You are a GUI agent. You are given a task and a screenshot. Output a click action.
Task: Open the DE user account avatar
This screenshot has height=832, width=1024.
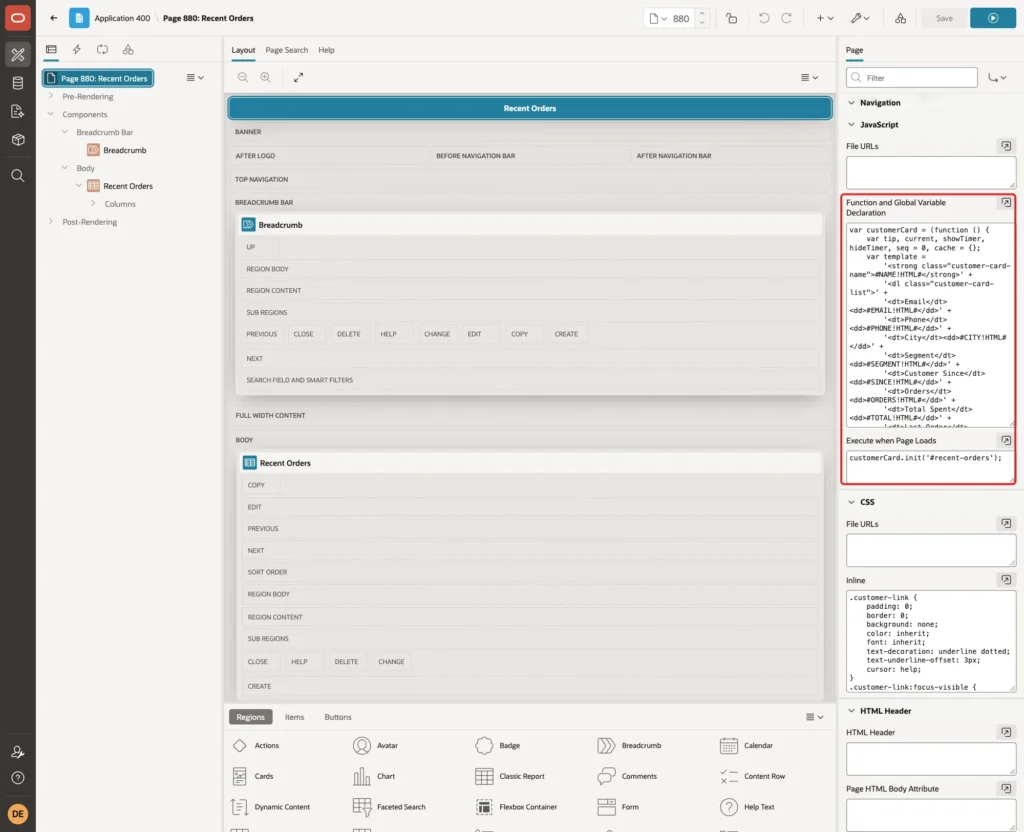tap(18, 814)
